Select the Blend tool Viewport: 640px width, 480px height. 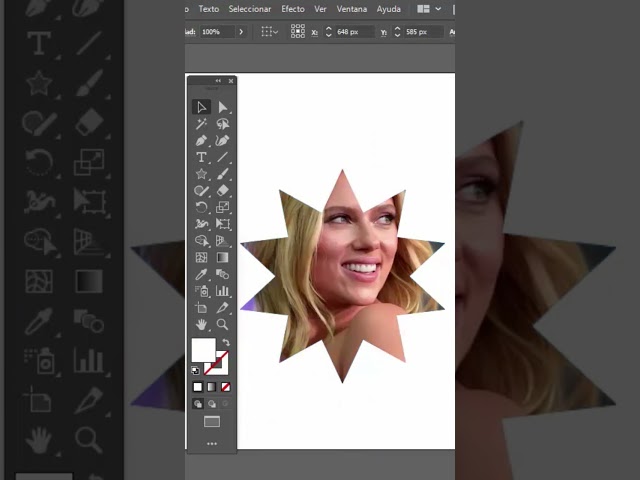click(222, 274)
